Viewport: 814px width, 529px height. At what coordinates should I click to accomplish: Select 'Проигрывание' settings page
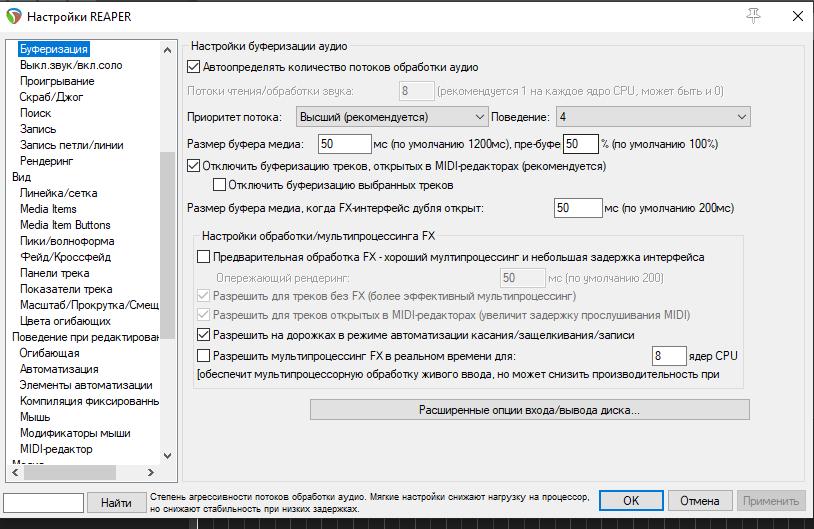coord(57,81)
